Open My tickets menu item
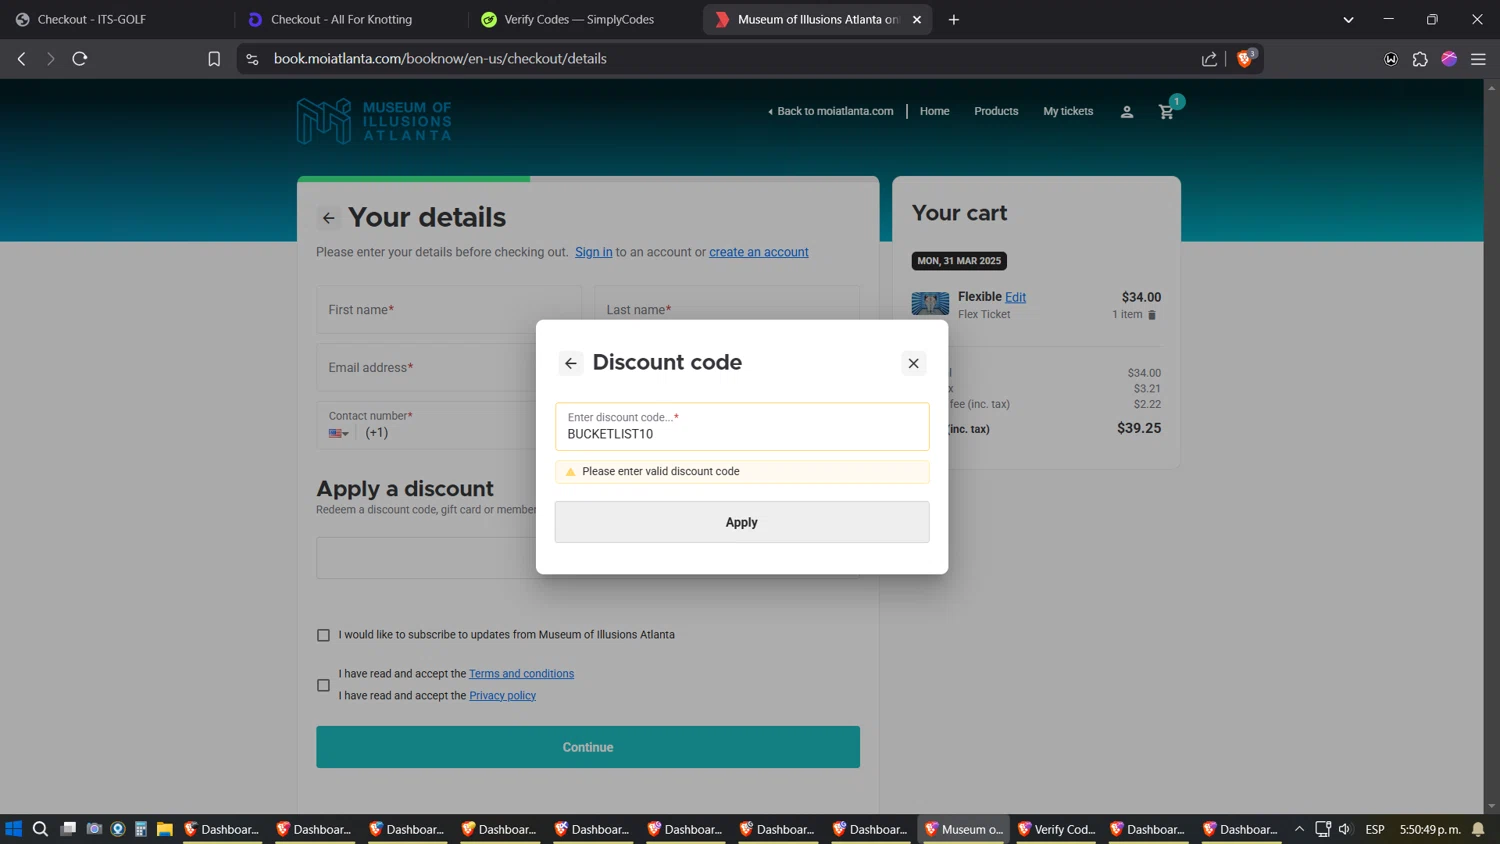 (1068, 111)
